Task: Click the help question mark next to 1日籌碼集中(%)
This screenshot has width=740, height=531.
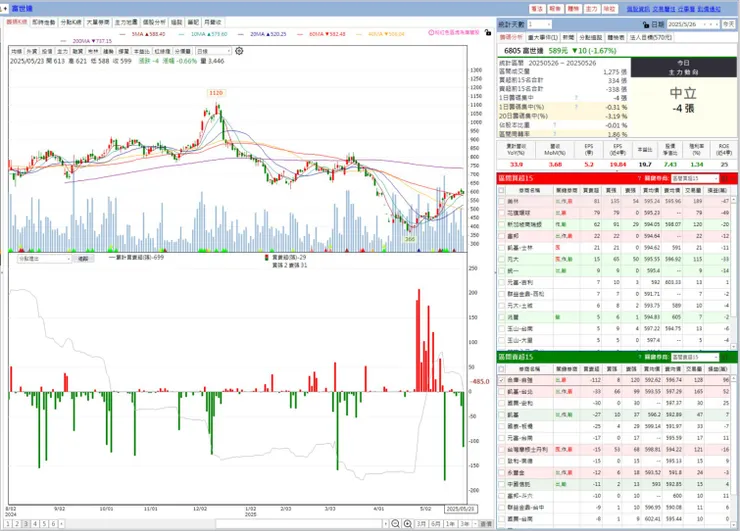Action: [x=576, y=107]
